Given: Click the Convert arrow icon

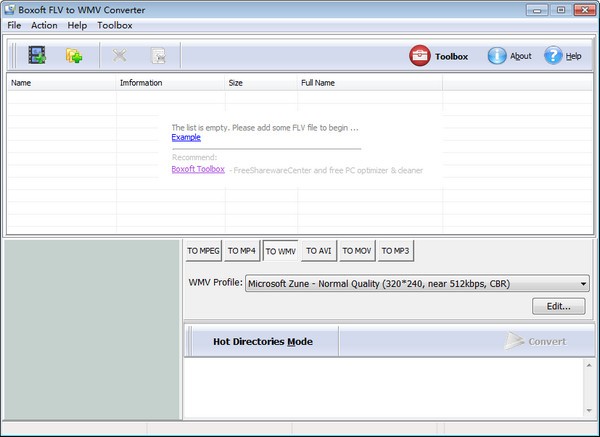Looking at the screenshot, I should click(516, 341).
